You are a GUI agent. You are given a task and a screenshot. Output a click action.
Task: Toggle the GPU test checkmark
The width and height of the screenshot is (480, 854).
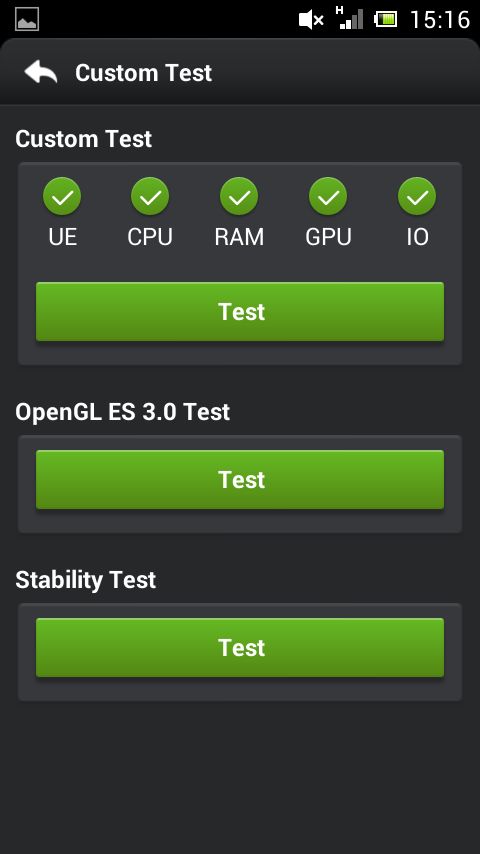point(328,196)
